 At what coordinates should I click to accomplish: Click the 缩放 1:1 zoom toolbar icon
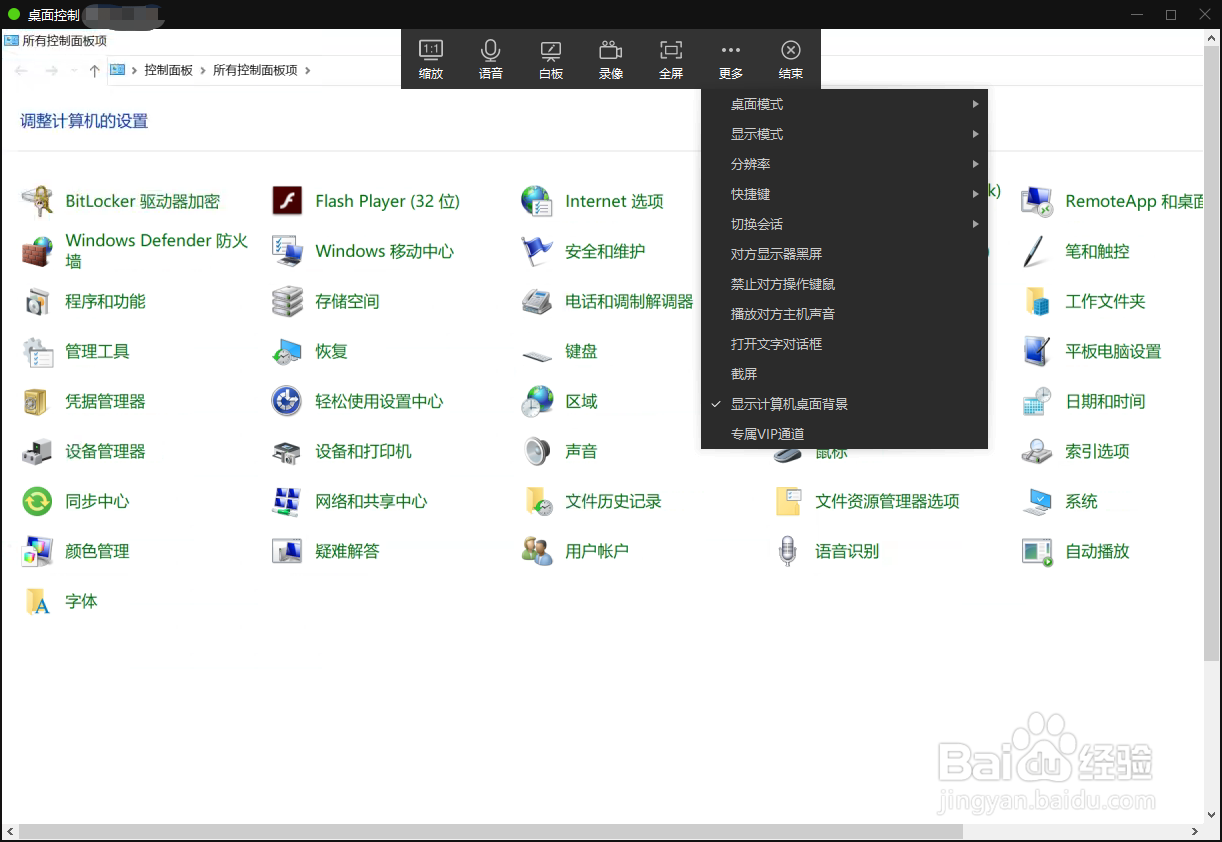click(x=431, y=50)
